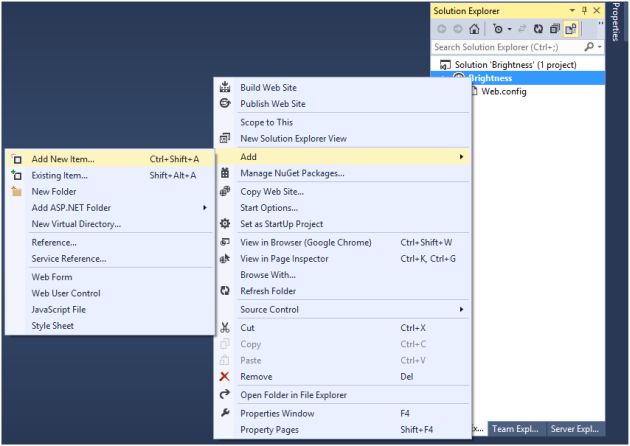The image size is (630, 446).
Task: Toggle auto-hide pin on Solution Explorer
Action: pos(585,10)
